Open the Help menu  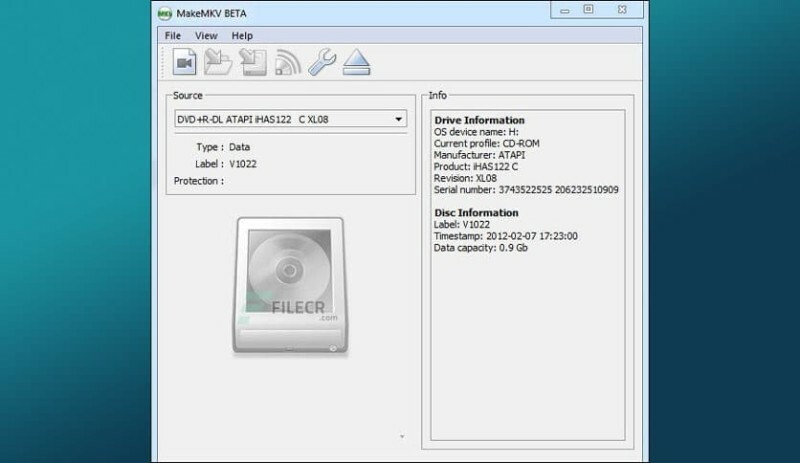[242, 36]
